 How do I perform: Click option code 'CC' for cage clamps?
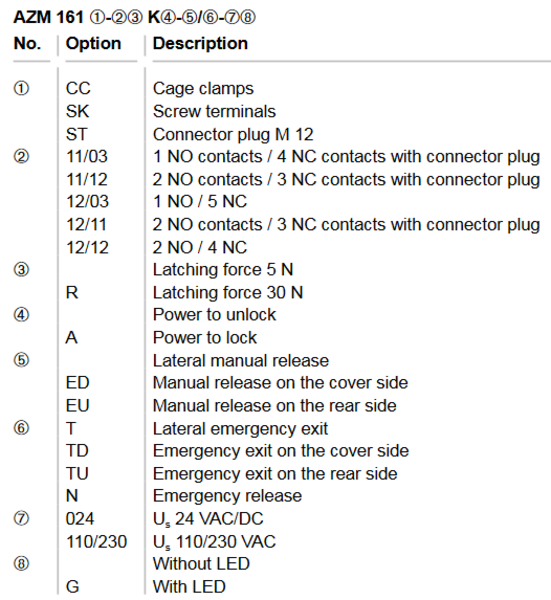click(x=78, y=88)
